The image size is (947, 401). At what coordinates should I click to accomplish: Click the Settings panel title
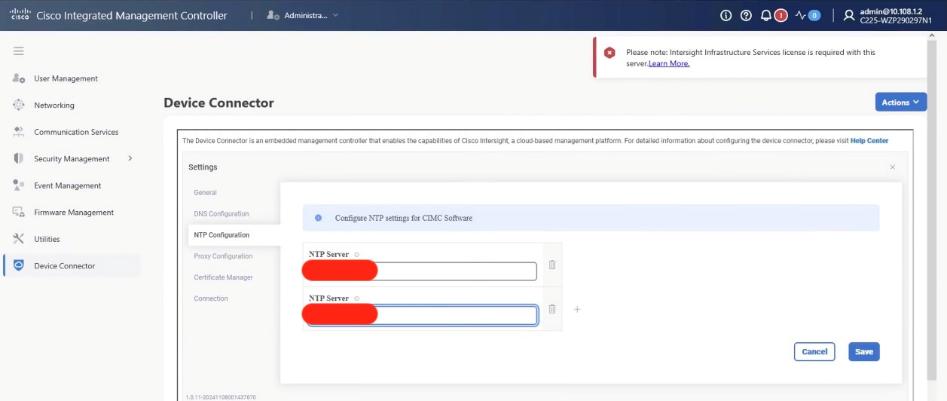[202, 167]
